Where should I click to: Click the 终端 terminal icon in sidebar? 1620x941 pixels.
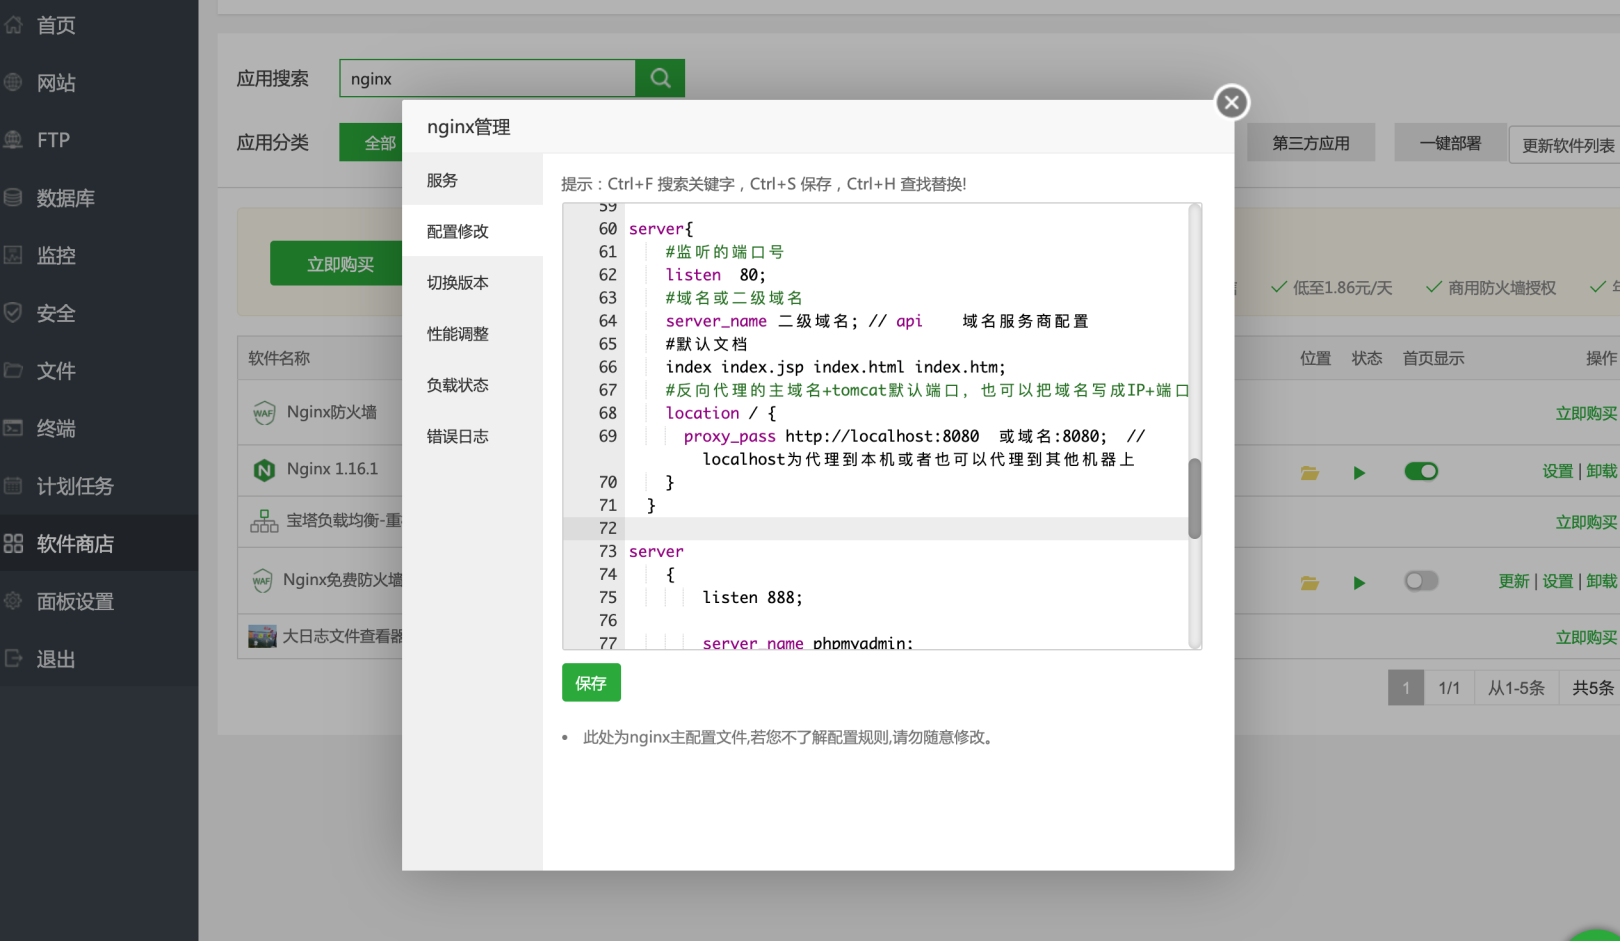(x=13, y=428)
